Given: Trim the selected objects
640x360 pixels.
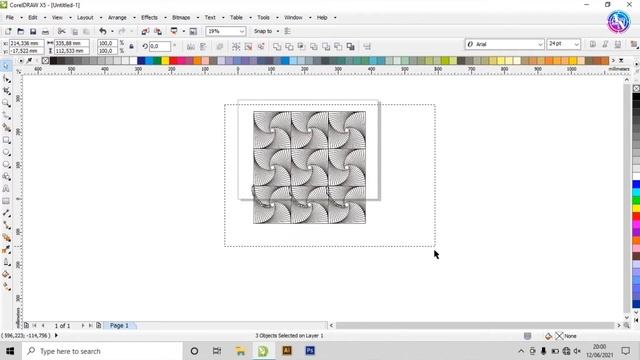Looking at the screenshot, I should tap(289, 47).
